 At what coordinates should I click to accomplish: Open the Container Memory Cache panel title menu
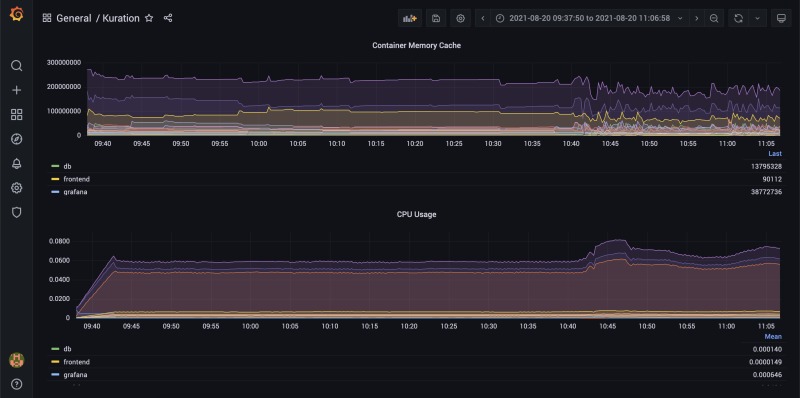pyautogui.click(x=416, y=45)
